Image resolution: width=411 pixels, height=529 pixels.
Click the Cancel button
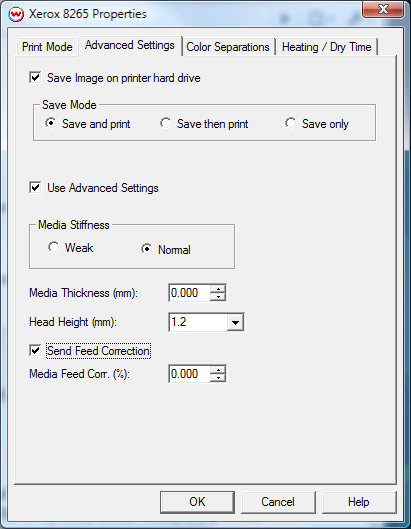(x=278, y=502)
